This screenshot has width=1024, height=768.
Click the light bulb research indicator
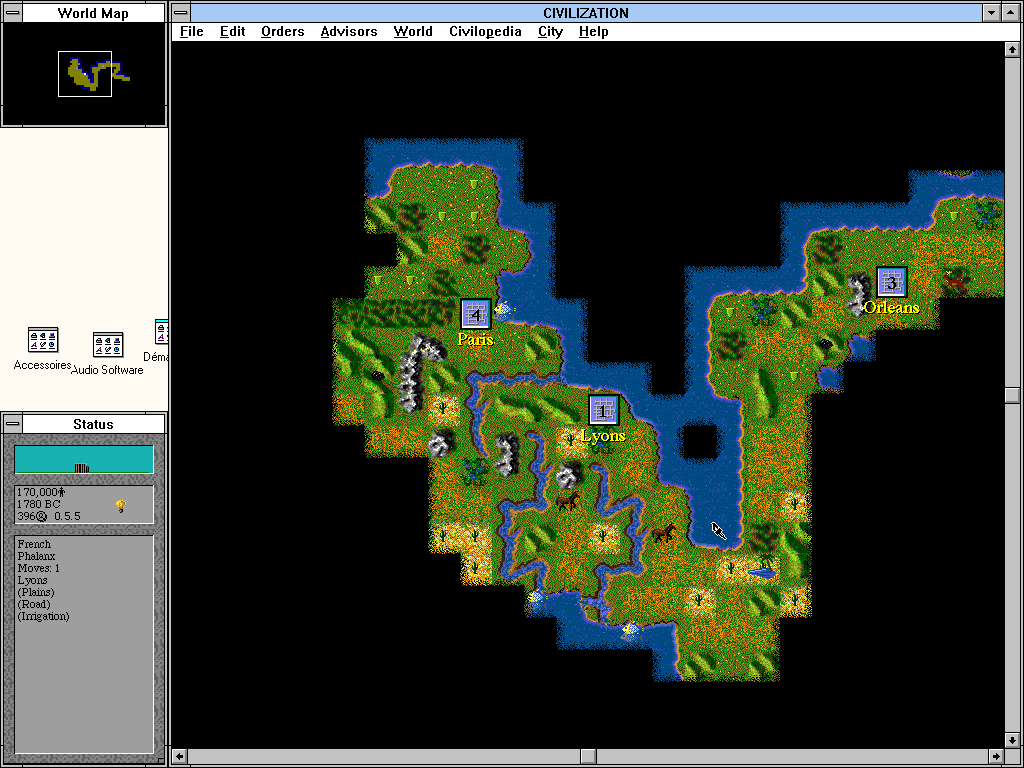click(x=121, y=505)
